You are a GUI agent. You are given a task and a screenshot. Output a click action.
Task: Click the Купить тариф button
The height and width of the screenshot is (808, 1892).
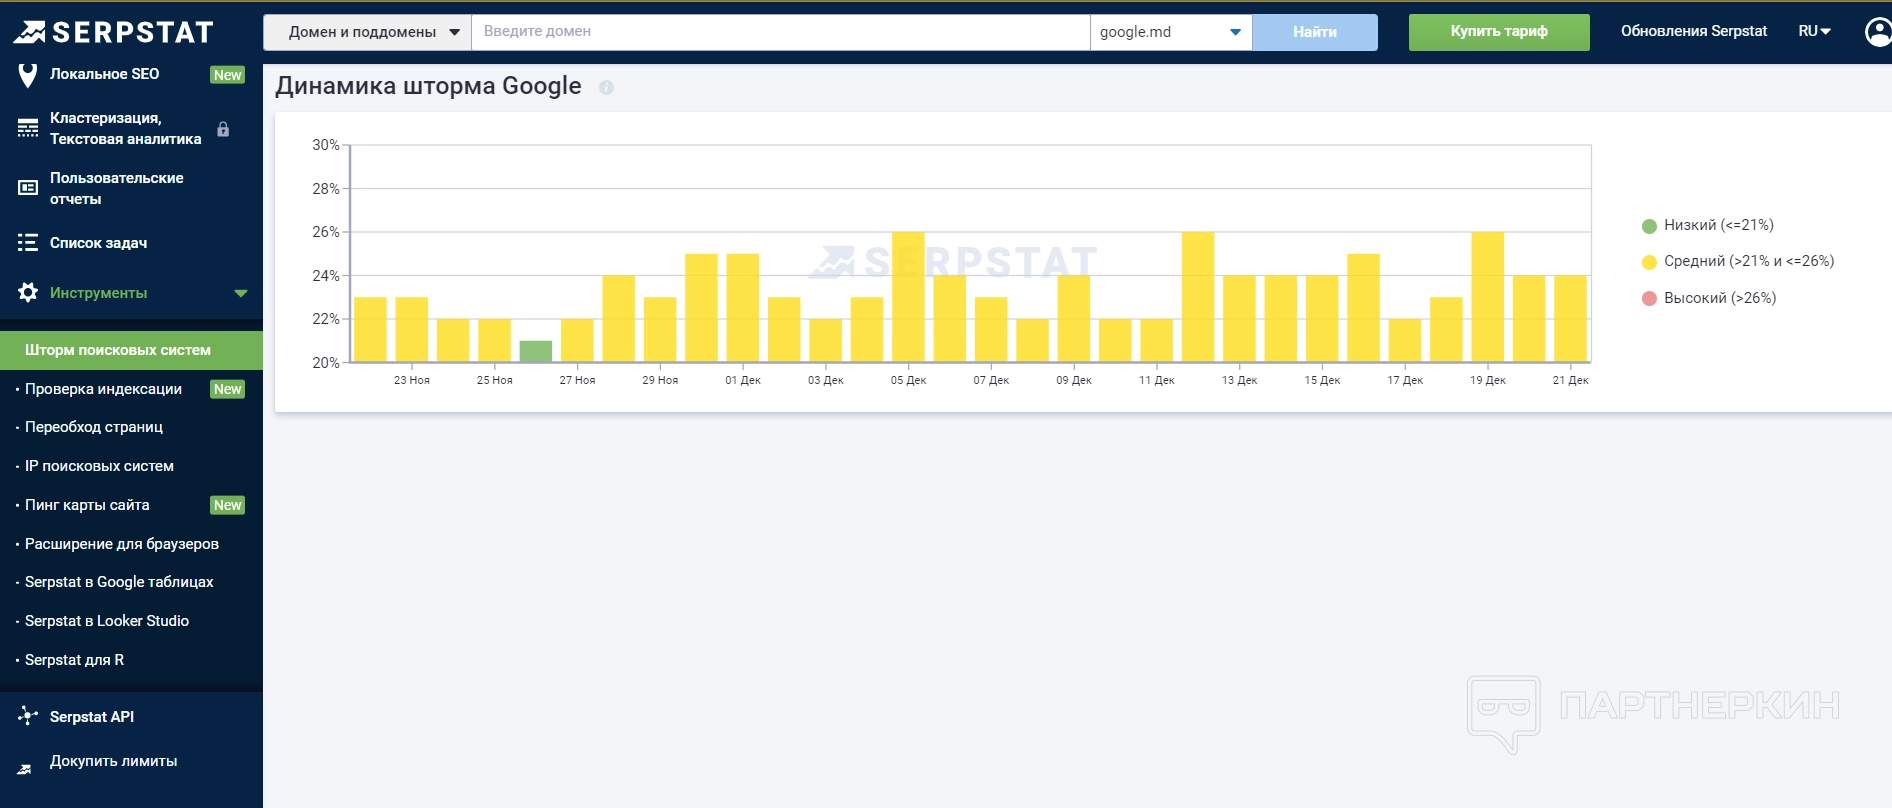(1499, 32)
